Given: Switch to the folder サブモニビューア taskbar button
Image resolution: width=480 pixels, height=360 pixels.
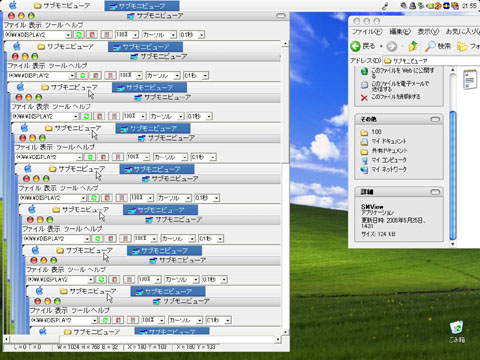Looking at the screenshot, I should (x=62, y=5).
